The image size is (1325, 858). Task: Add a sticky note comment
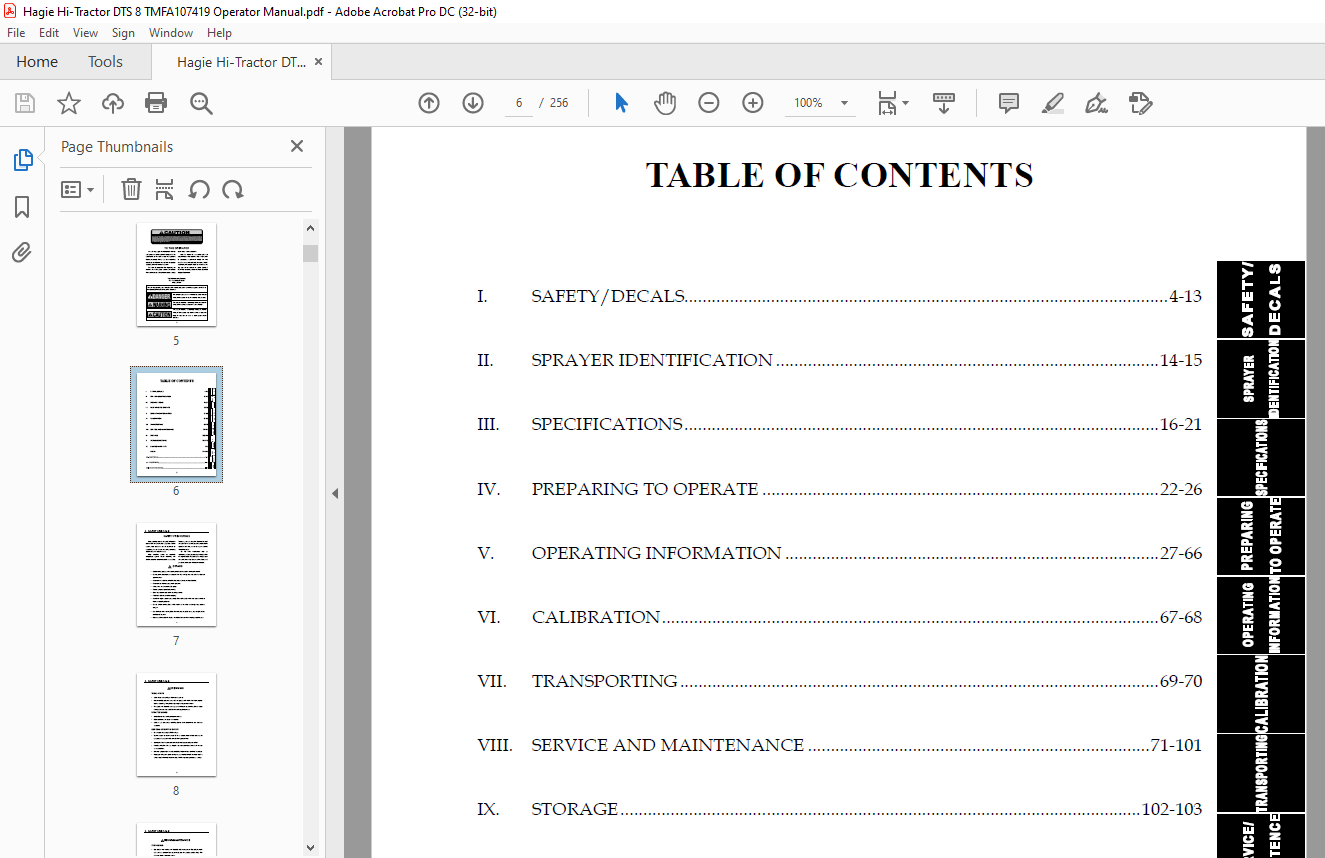[x=1009, y=103]
